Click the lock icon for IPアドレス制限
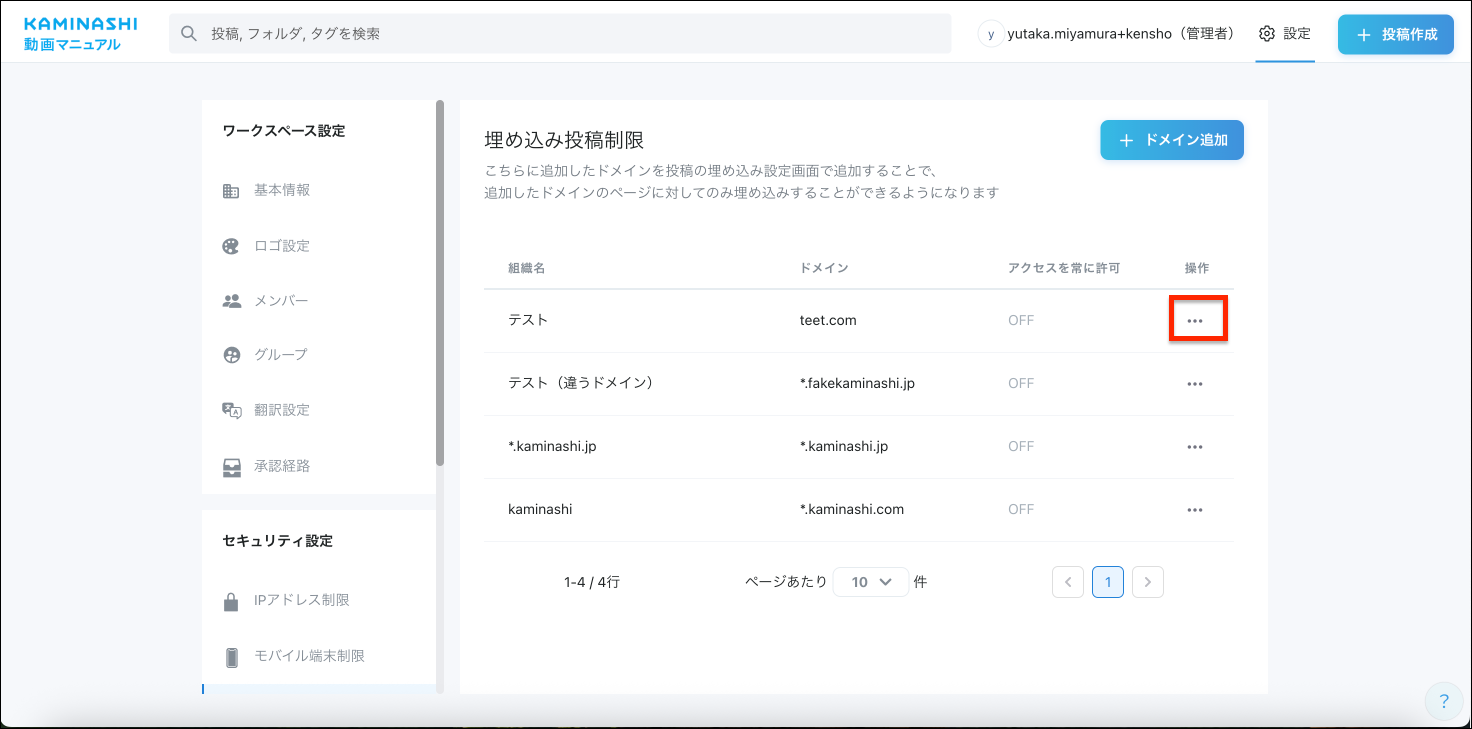 [231, 601]
